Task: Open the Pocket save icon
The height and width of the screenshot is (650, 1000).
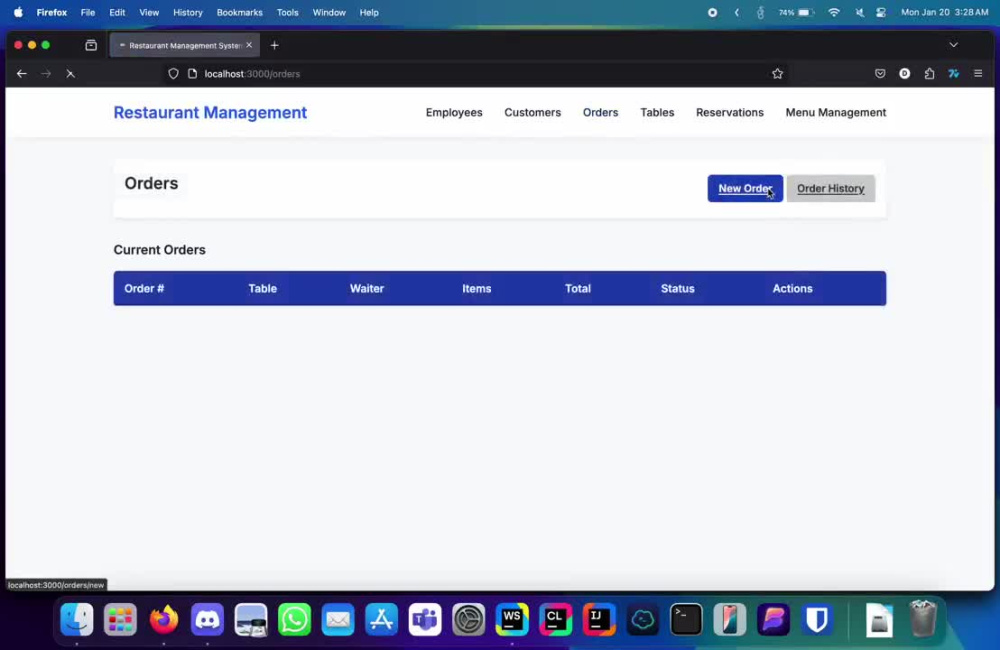Action: point(880,73)
